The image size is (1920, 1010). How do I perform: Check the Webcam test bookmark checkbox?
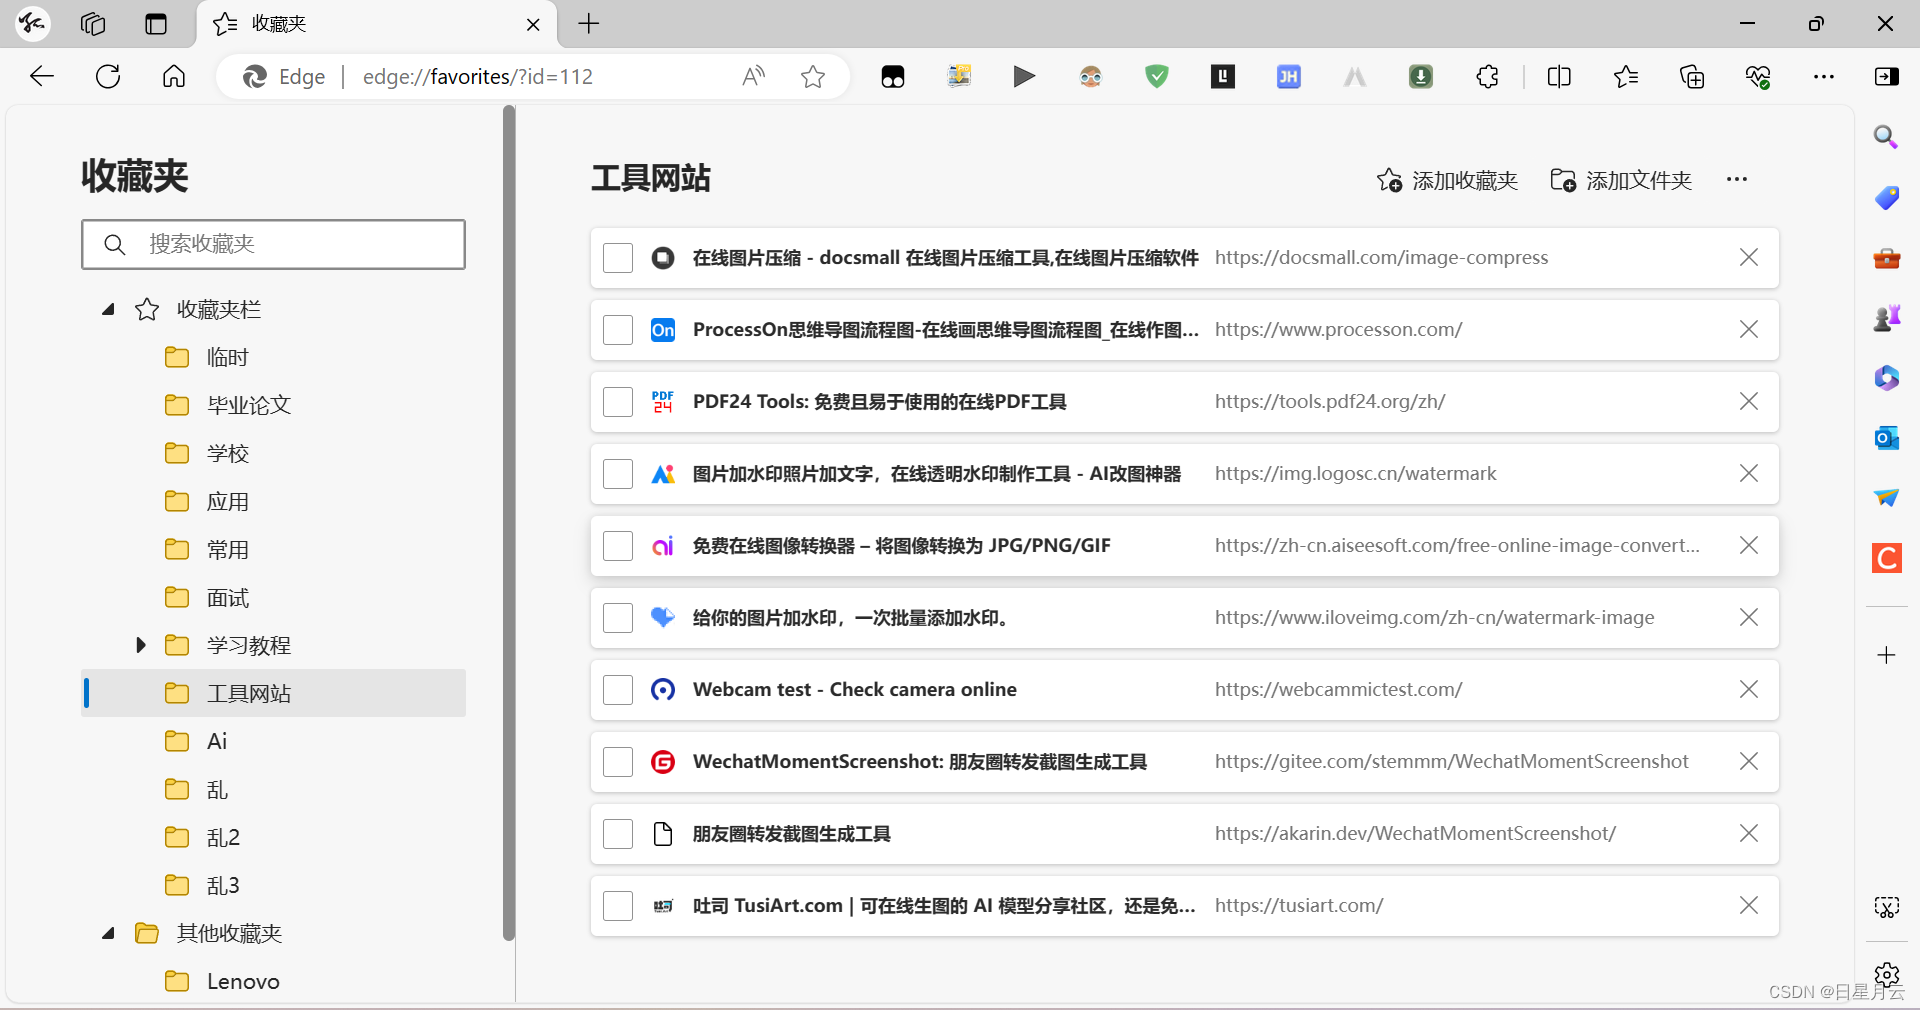(617, 690)
